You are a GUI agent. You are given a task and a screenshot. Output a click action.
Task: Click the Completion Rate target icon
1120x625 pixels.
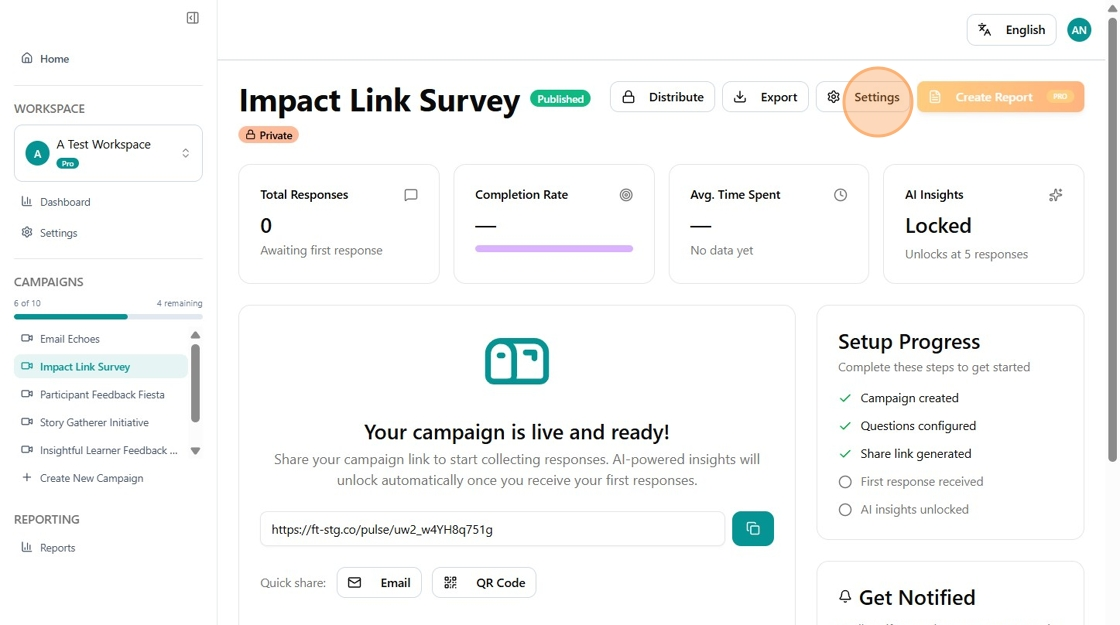tap(626, 195)
